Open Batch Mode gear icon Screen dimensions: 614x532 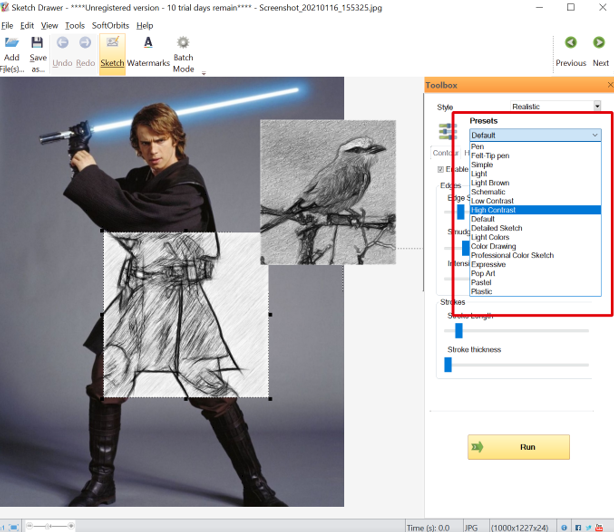(x=183, y=42)
